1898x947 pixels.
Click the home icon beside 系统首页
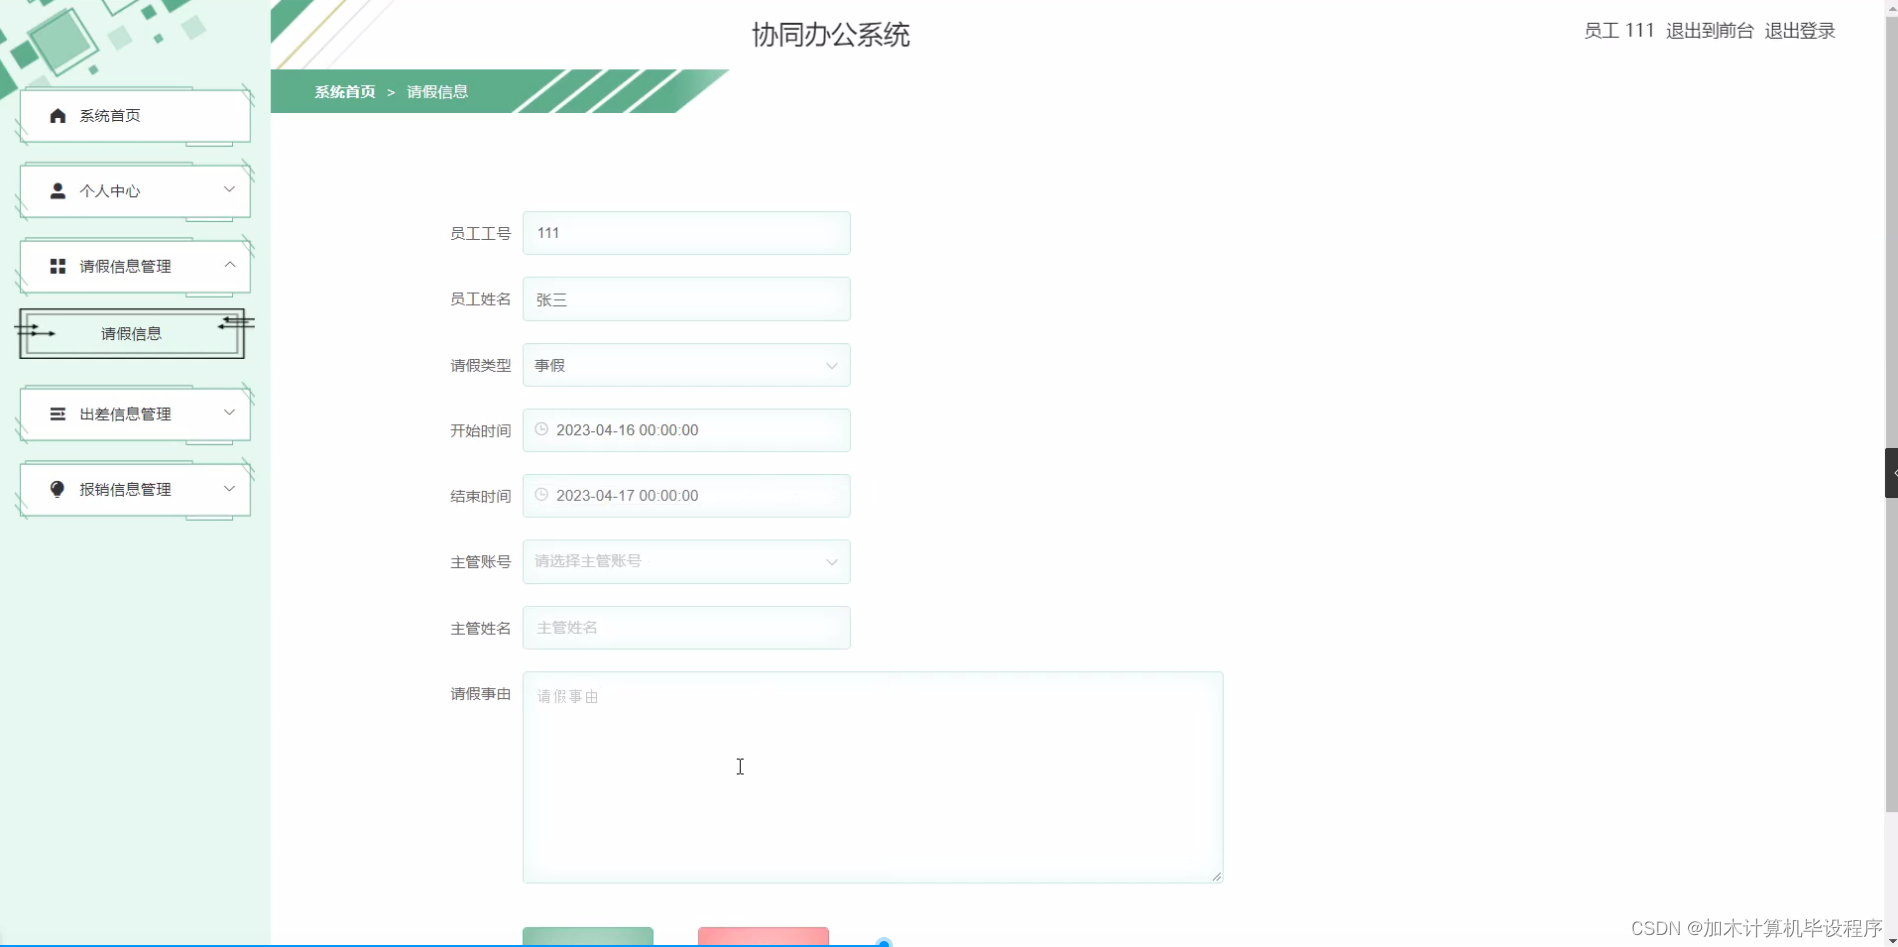click(x=57, y=116)
